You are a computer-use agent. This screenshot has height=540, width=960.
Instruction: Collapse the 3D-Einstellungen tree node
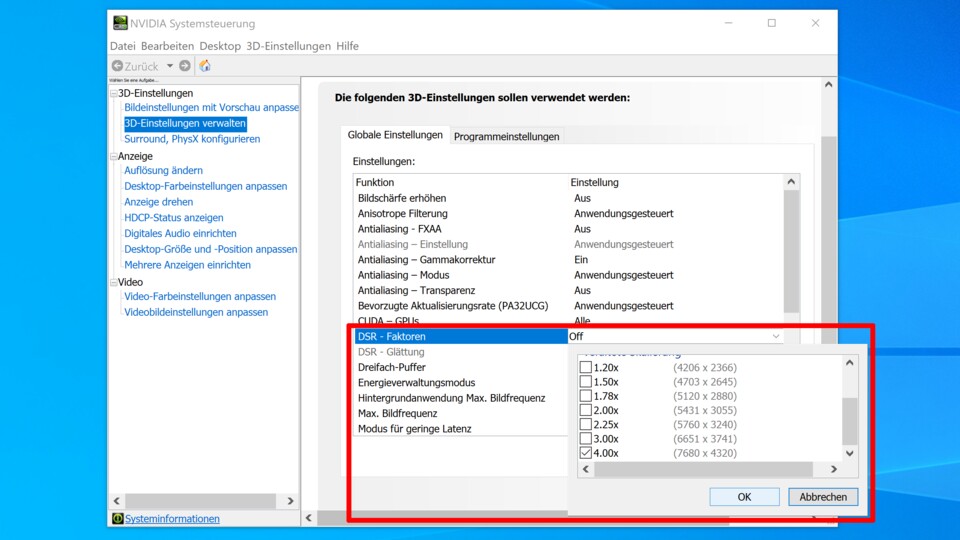(x=113, y=93)
